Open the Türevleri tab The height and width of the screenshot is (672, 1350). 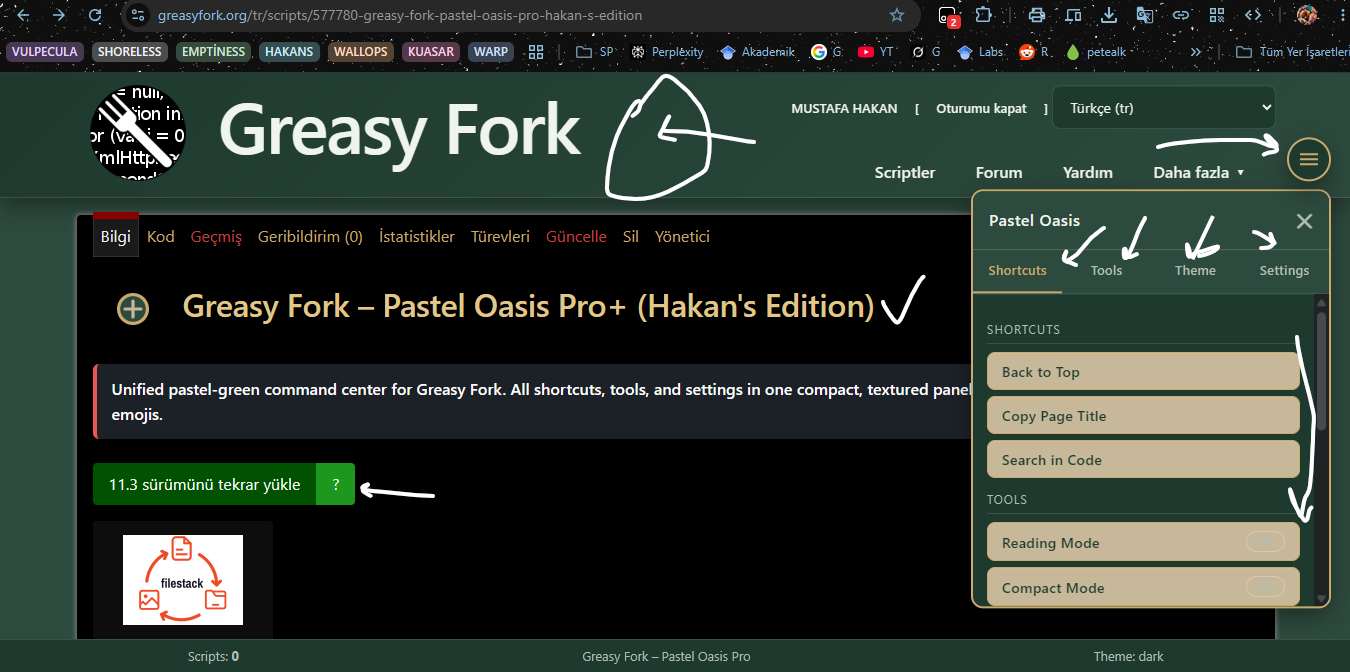click(x=500, y=236)
